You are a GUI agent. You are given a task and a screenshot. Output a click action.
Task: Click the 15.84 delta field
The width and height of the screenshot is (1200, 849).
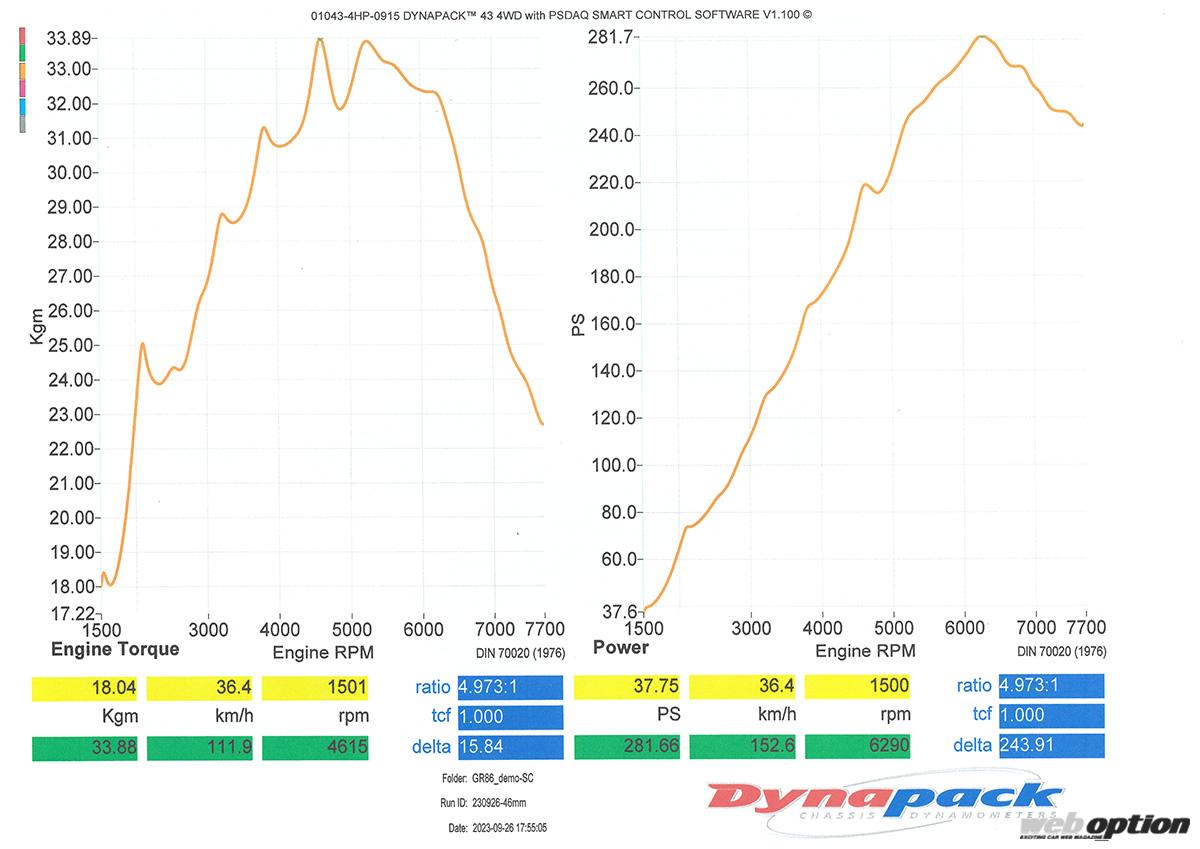pyautogui.click(x=510, y=746)
